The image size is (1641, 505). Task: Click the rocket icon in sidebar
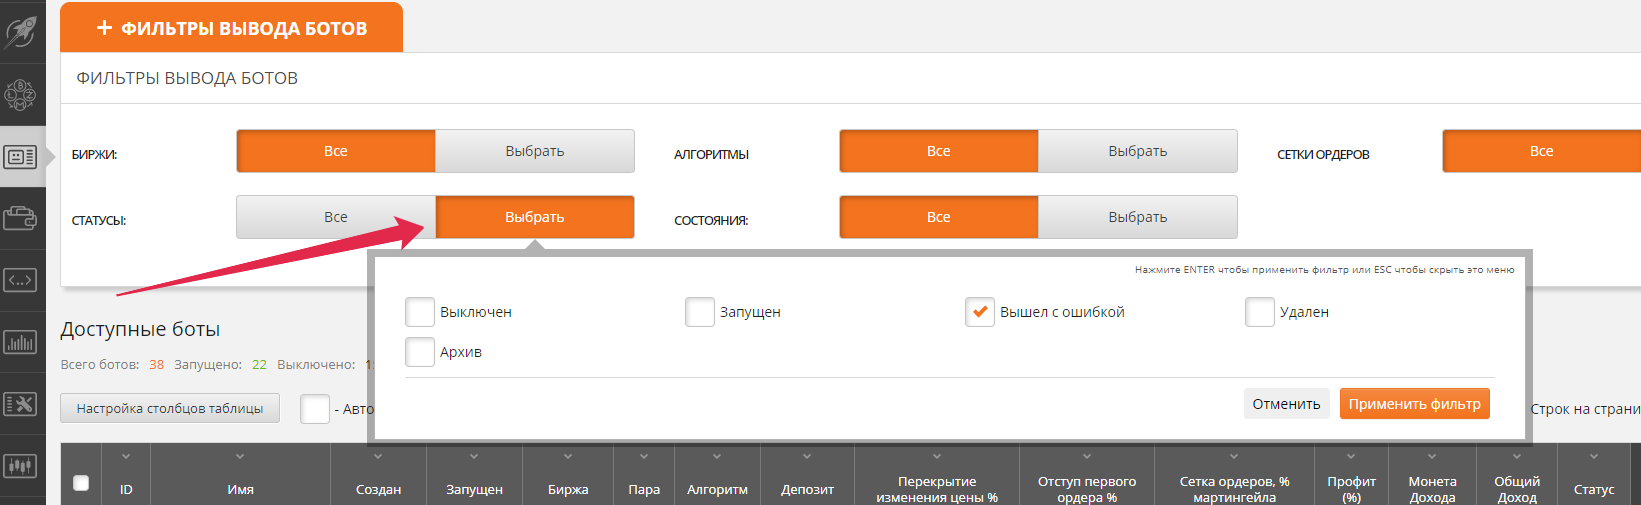21,31
